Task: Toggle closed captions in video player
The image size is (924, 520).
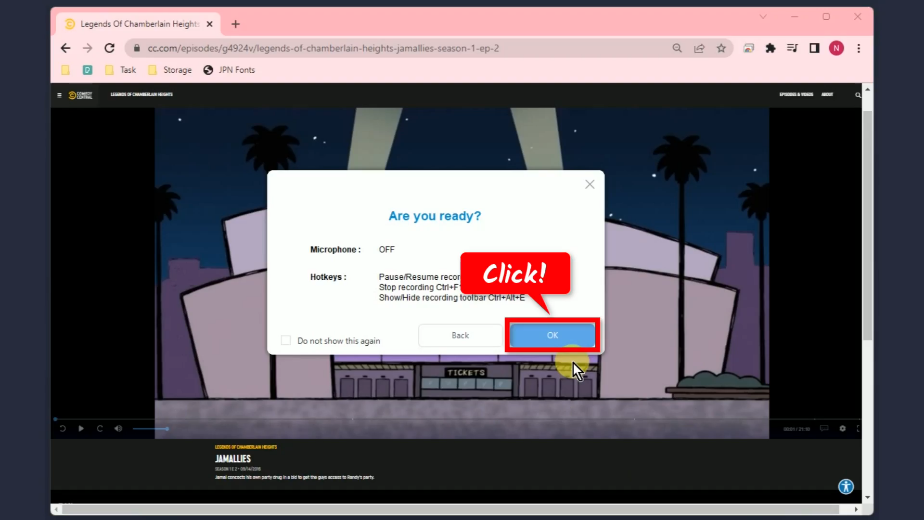Action: point(824,429)
